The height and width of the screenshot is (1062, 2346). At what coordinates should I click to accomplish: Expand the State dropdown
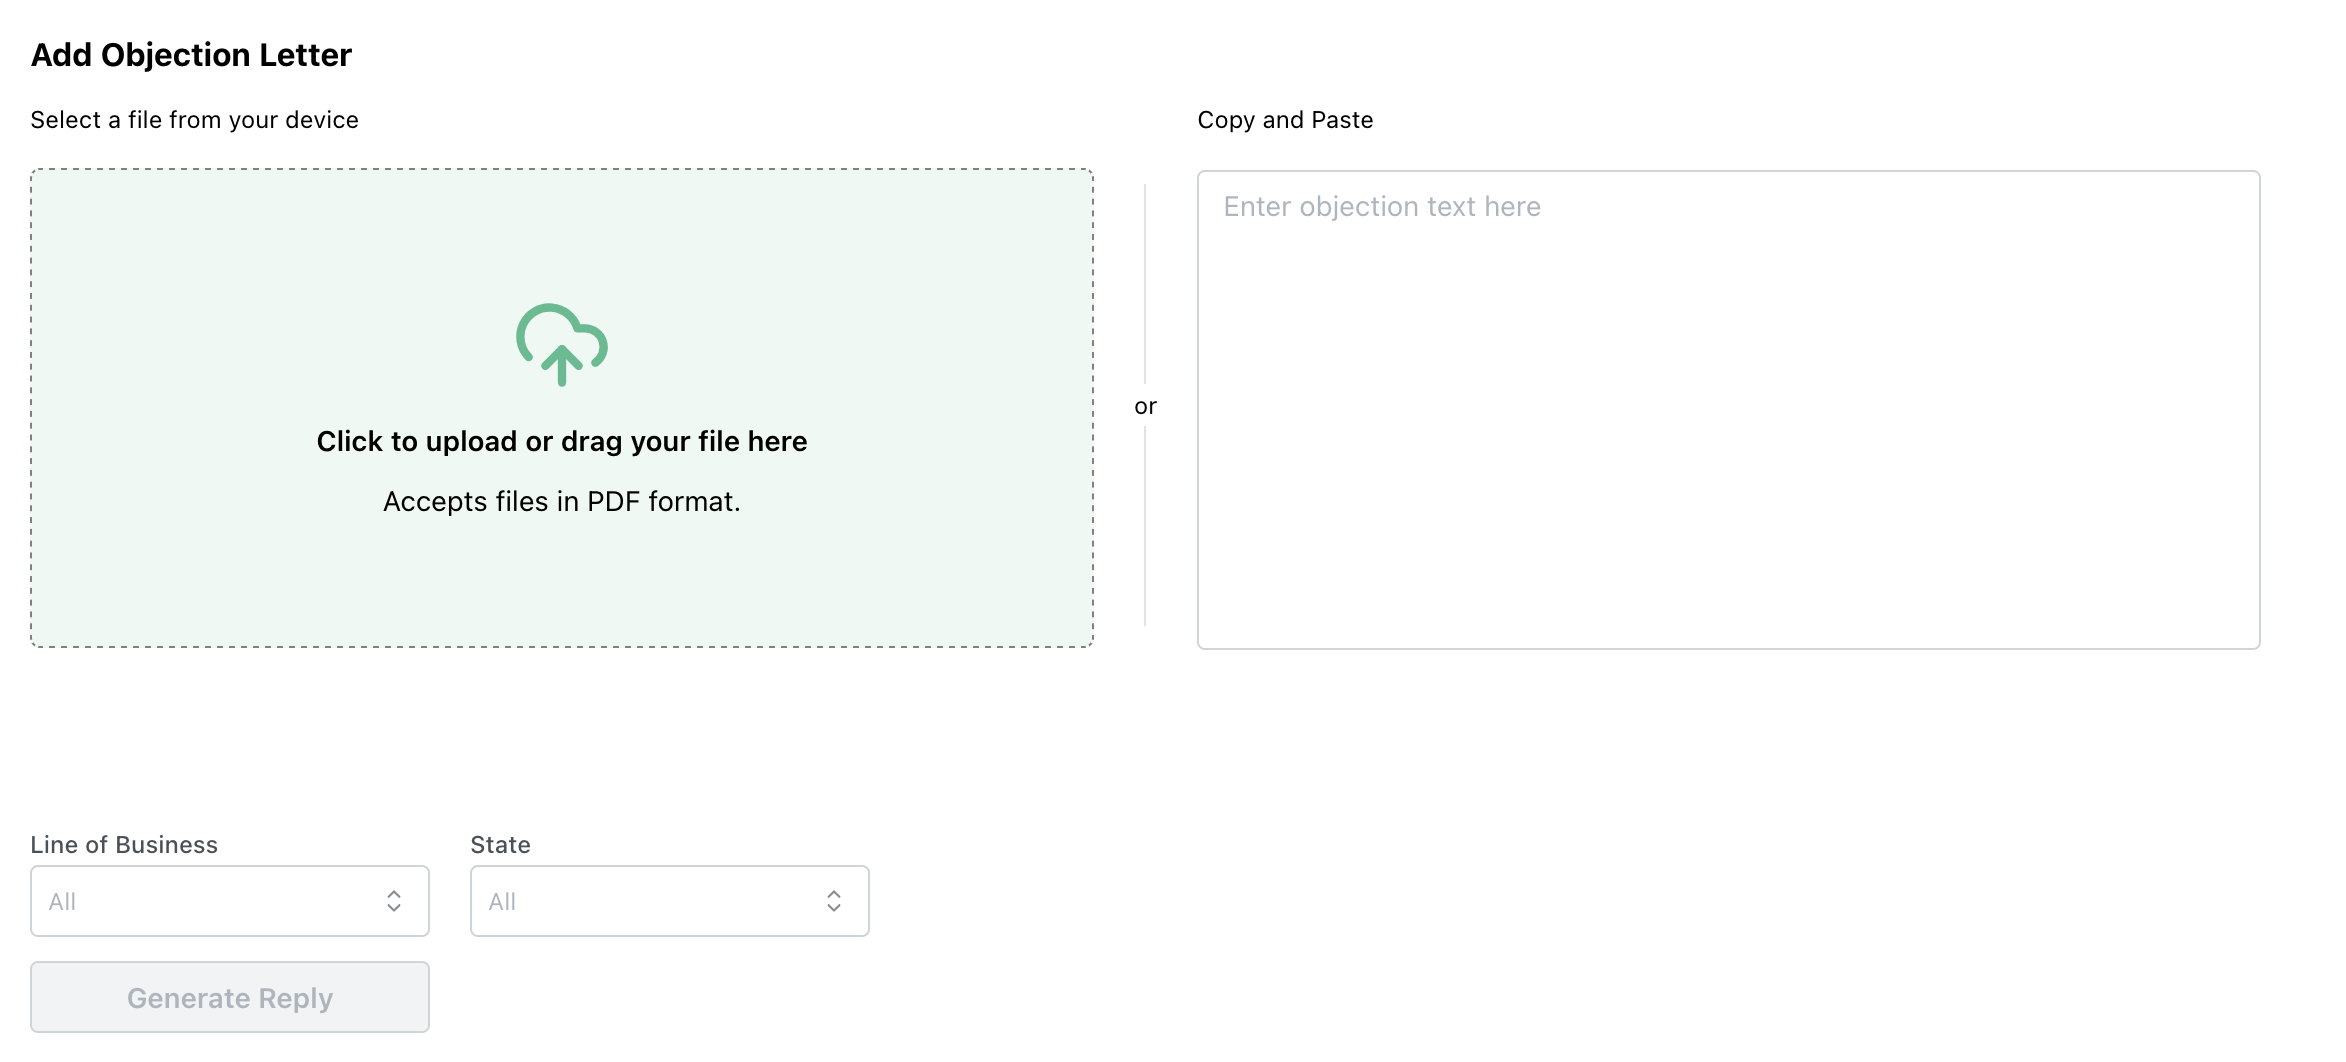669,901
